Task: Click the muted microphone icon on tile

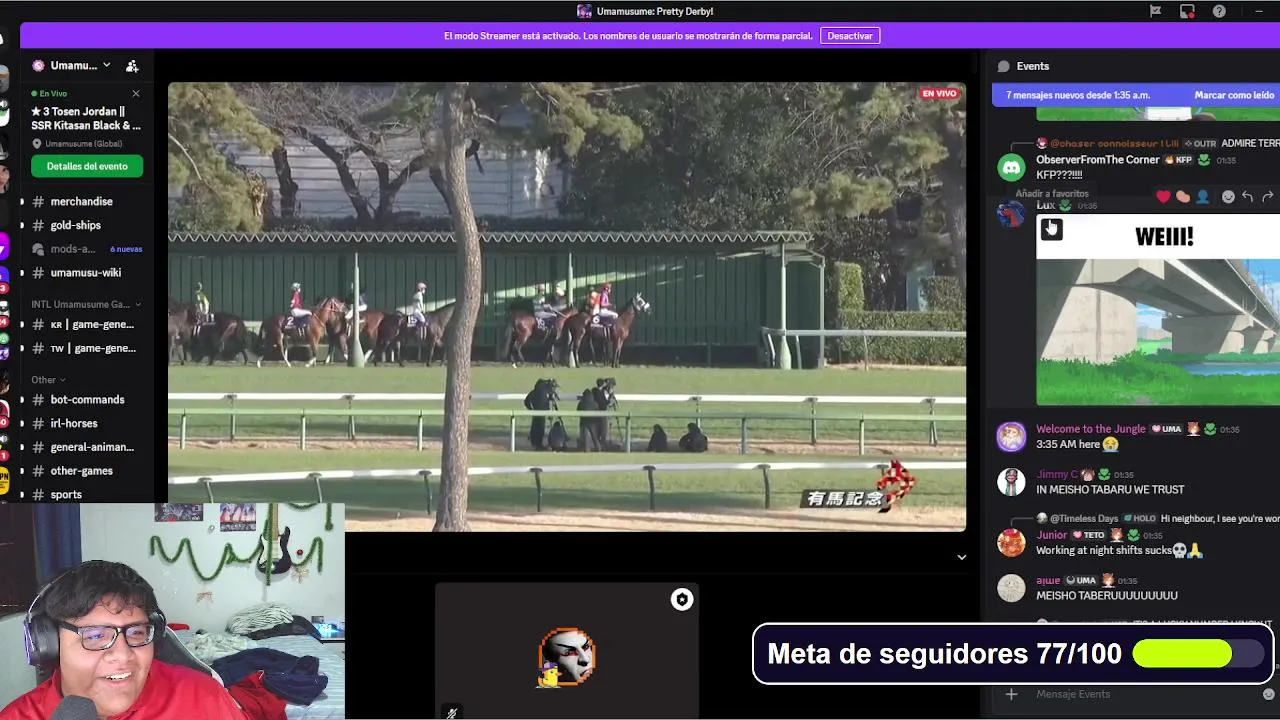Action: point(452,713)
